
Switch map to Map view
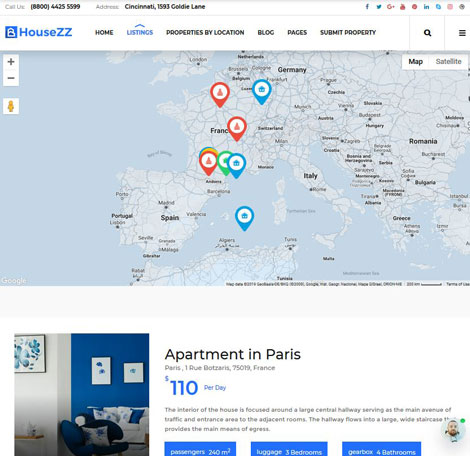pos(415,61)
